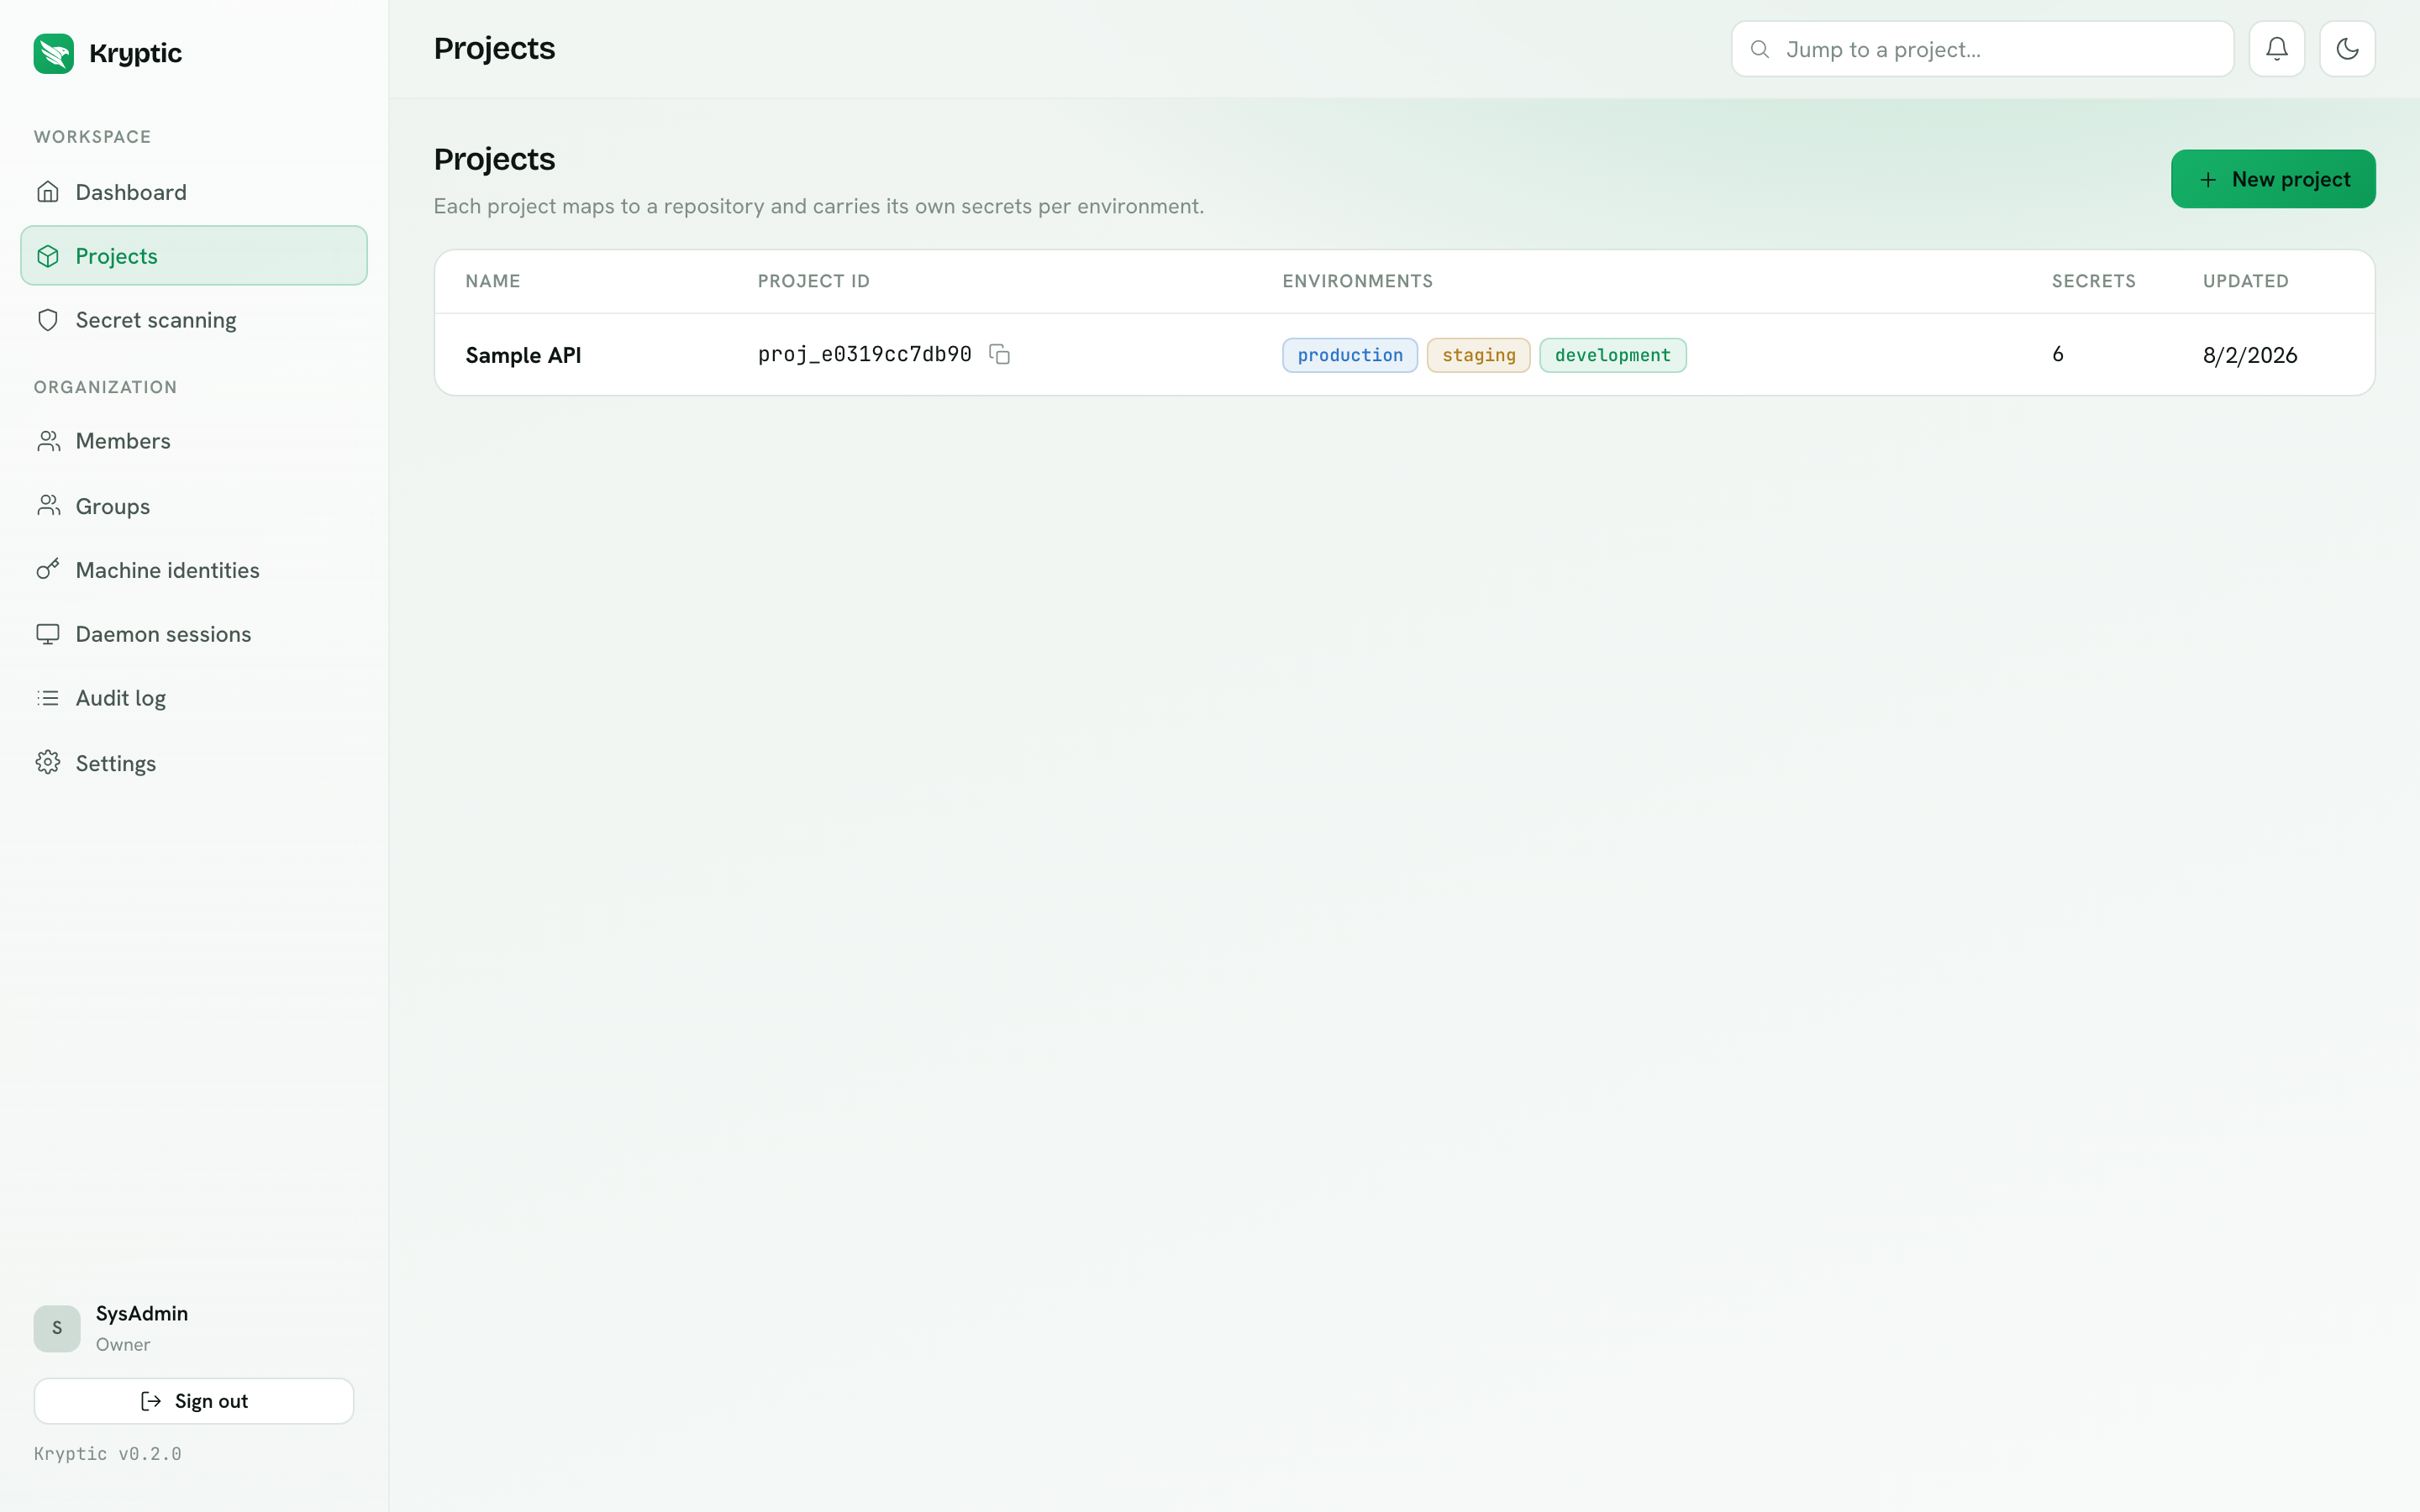This screenshot has width=2420, height=1512.
Task: Click the Projects cube icon
Action: [48, 256]
